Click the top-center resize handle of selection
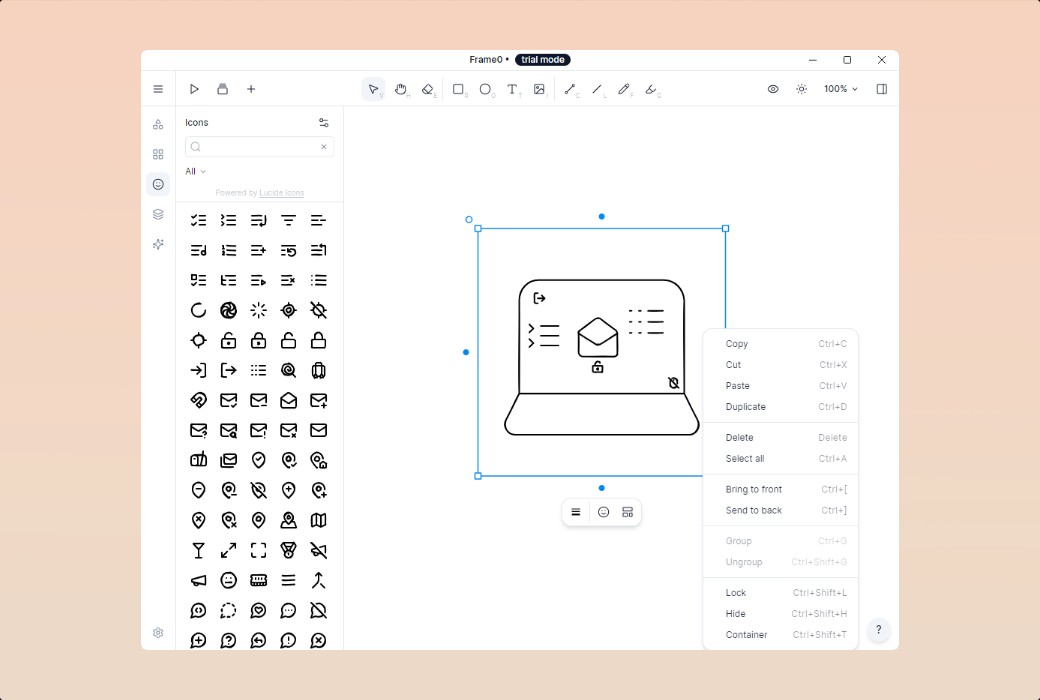 [x=601, y=216]
